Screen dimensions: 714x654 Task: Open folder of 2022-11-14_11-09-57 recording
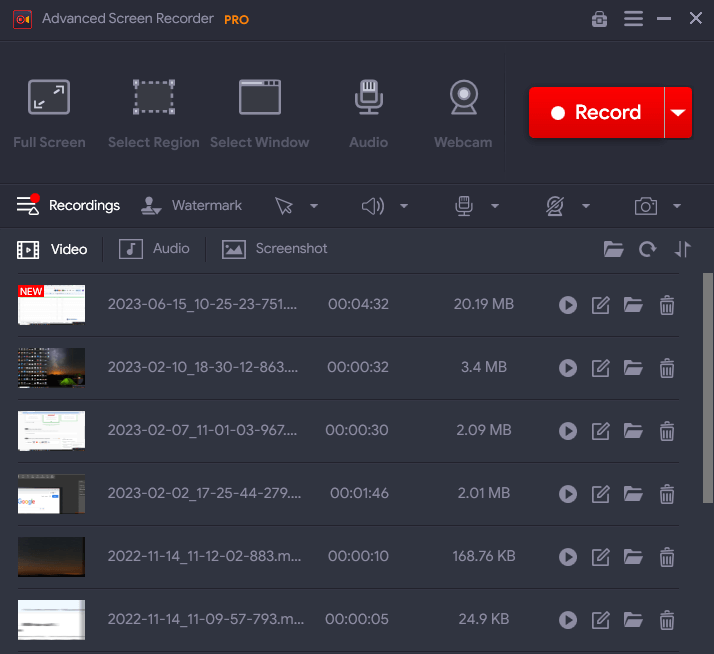(633, 619)
